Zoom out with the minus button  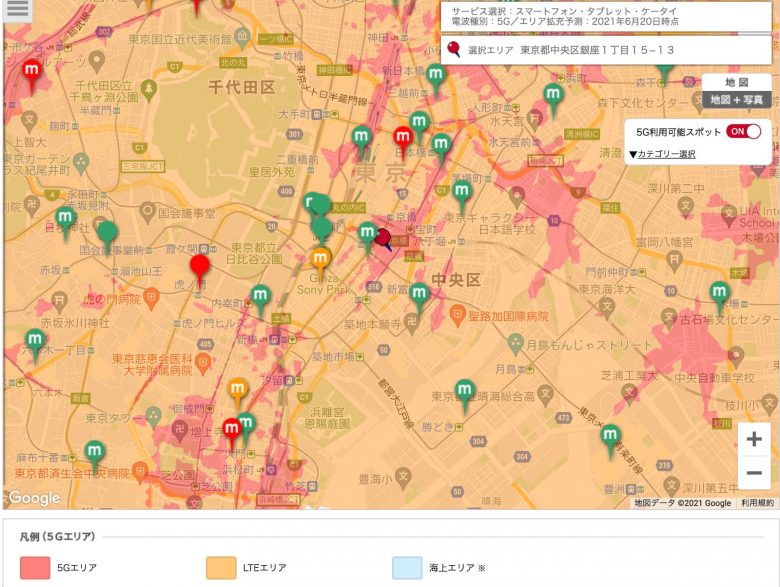[754, 473]
